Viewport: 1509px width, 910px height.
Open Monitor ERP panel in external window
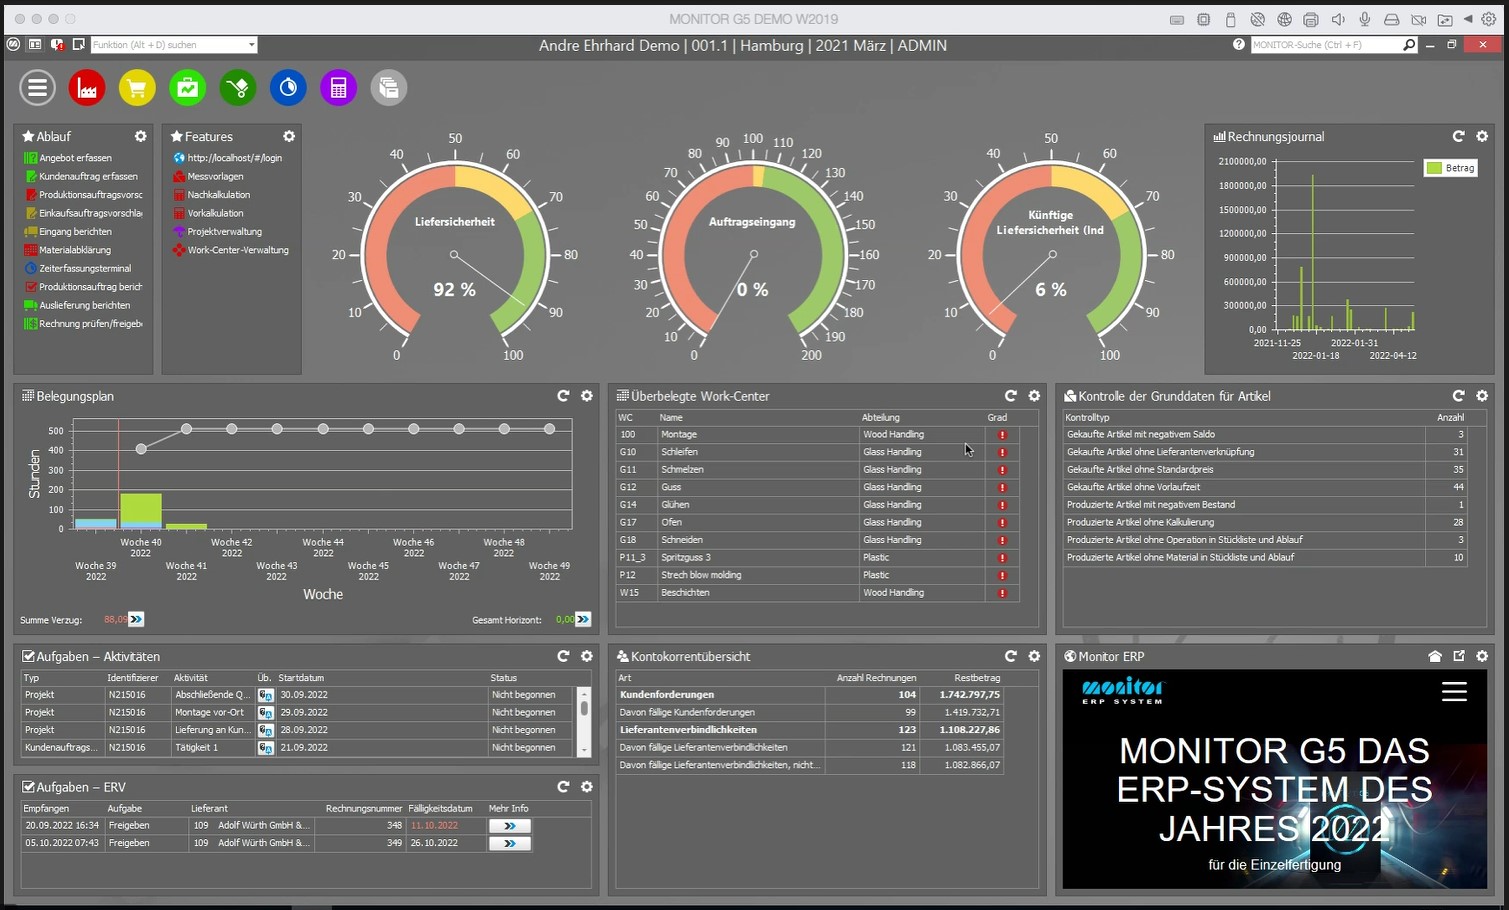pyautogui.click(x=1459, y=656)
